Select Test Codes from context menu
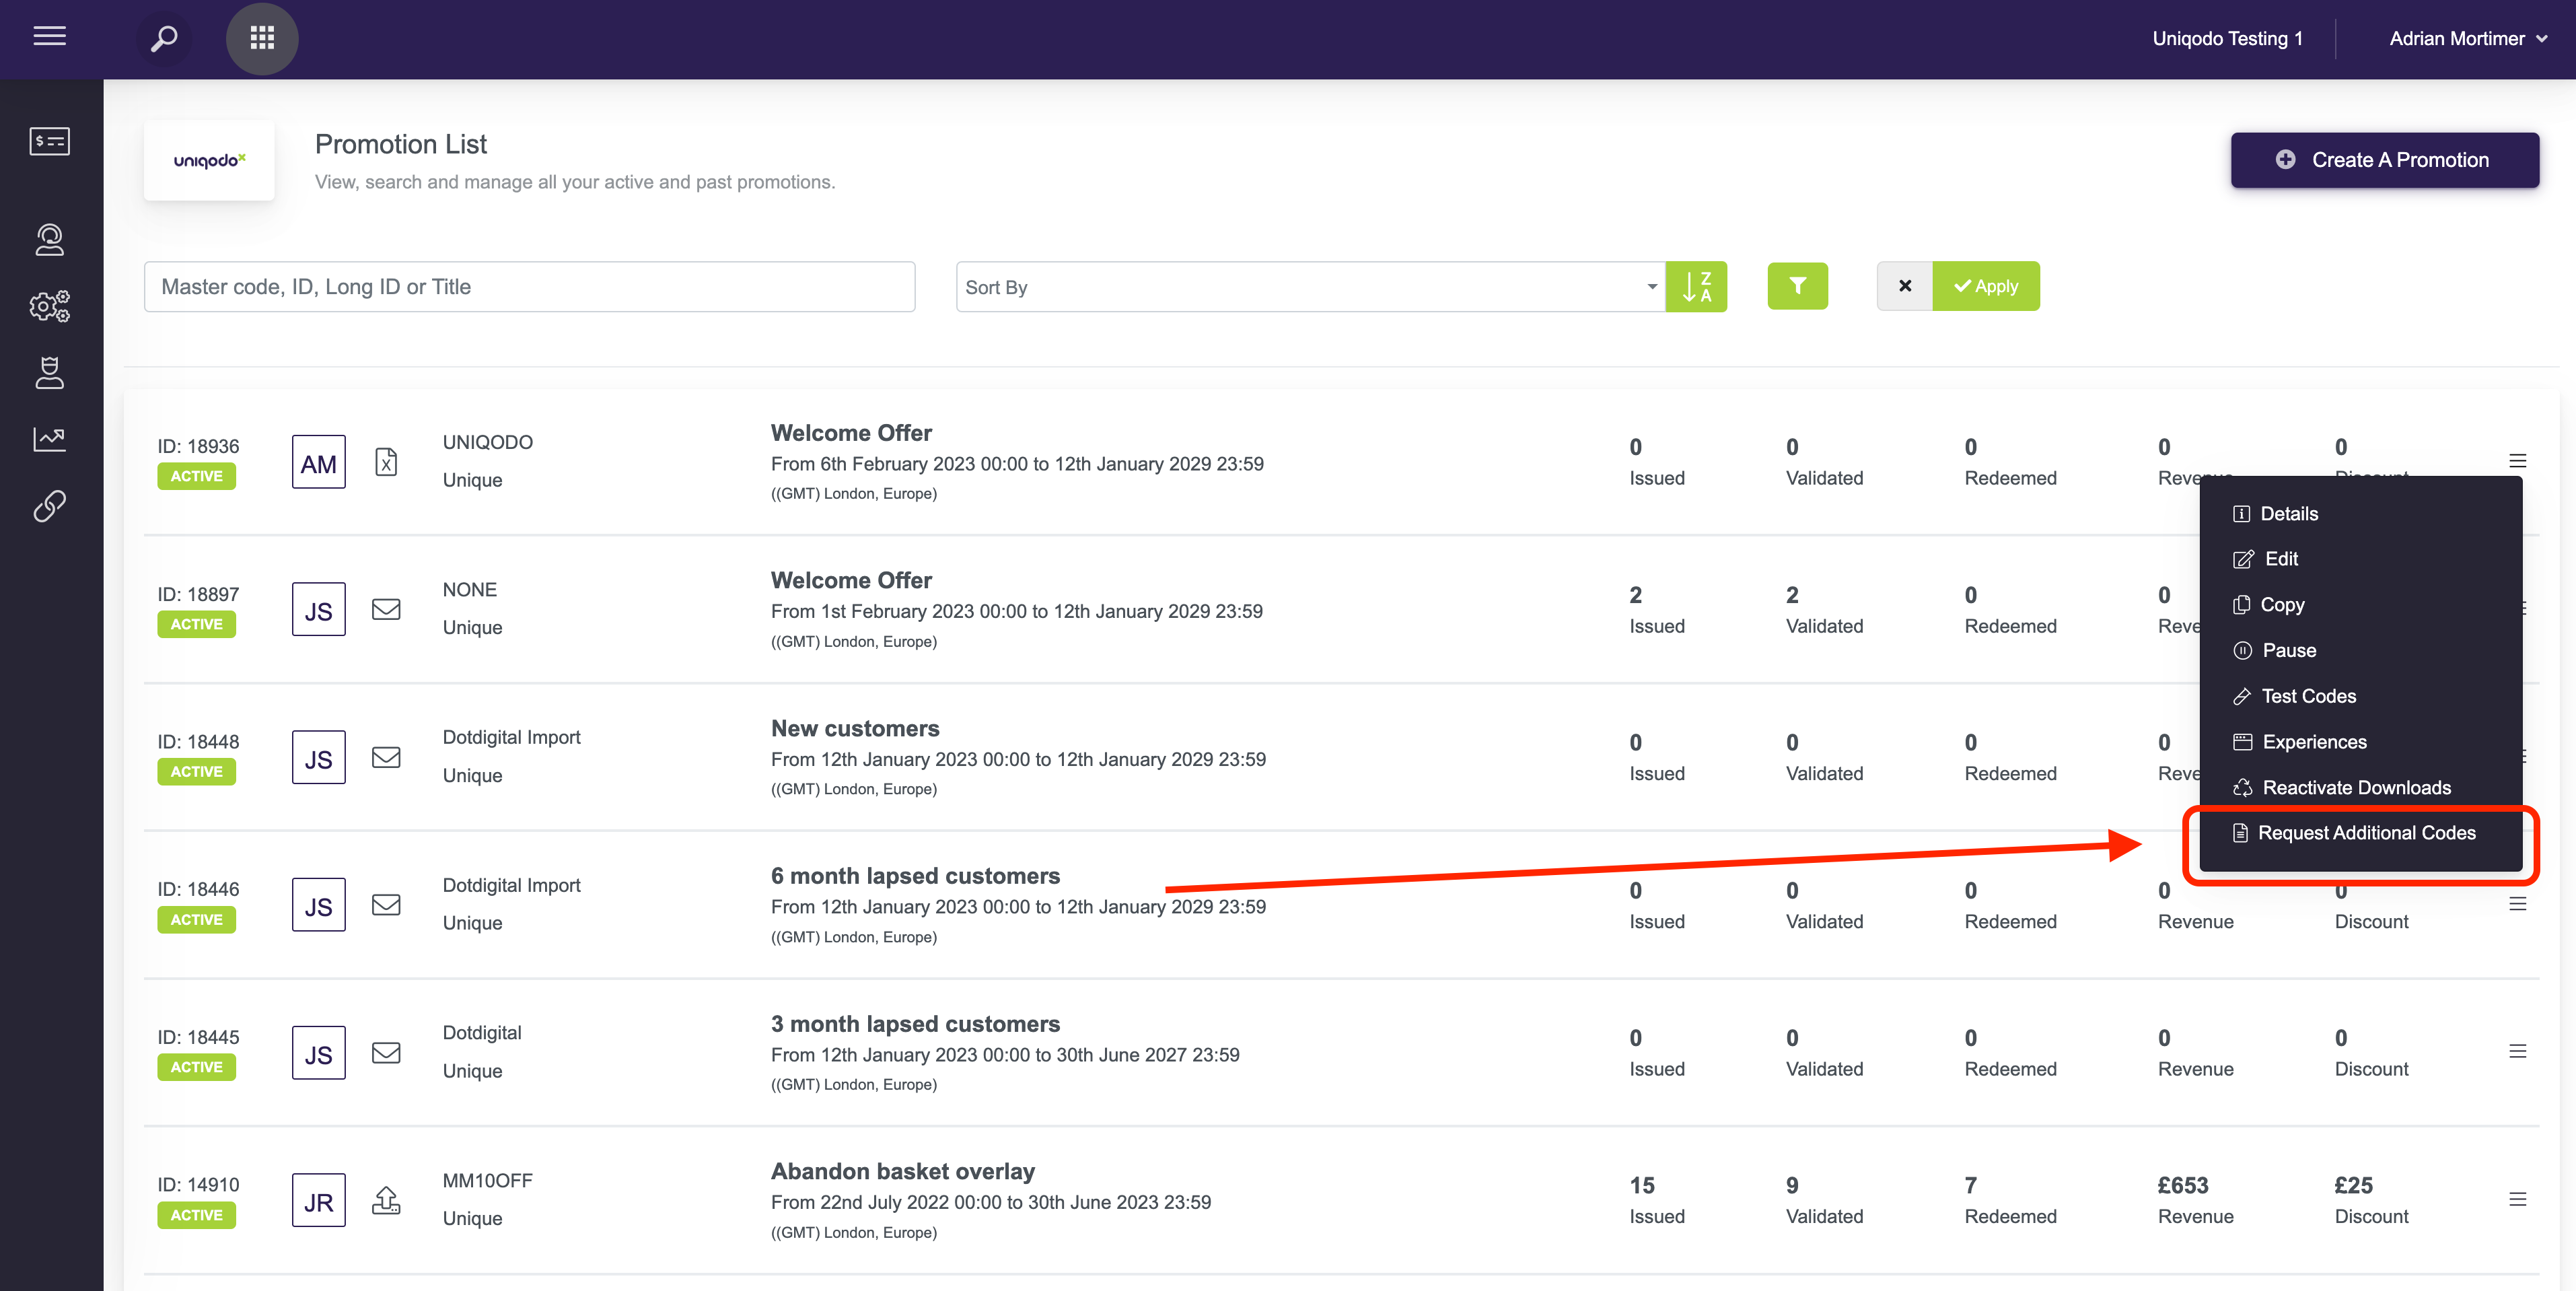The image size is (2576, 1291). (2307, 696)
